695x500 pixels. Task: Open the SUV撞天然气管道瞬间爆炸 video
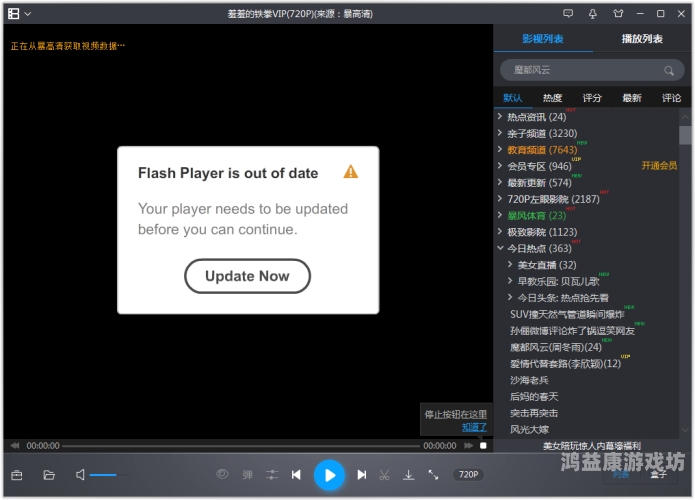tap(567, 315)
